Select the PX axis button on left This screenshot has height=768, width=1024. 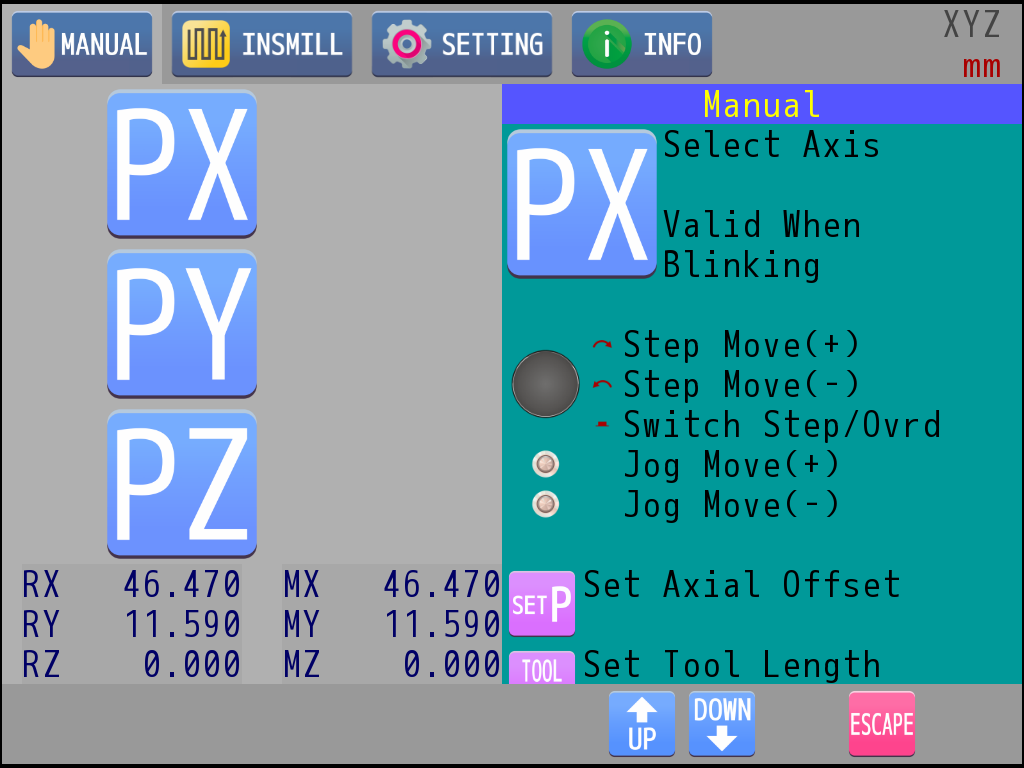pos(182,164)
